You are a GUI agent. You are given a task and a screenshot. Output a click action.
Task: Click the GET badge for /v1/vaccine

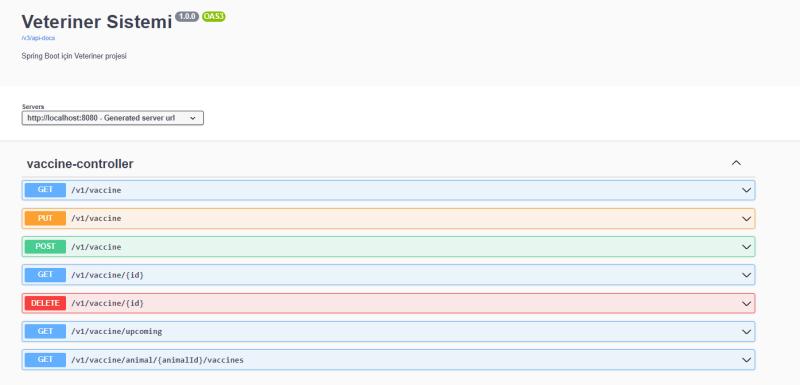45,190
